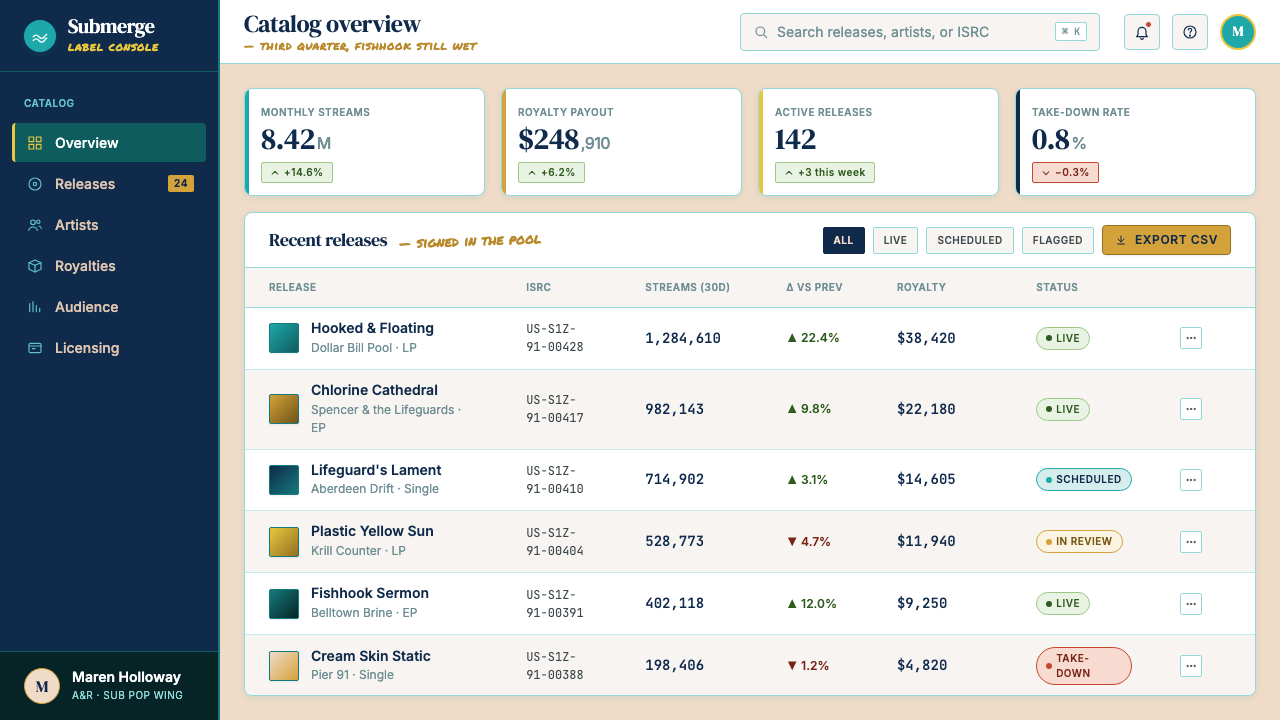Open row menu for Chlorine Cathedral
1280x720 pixels.
point(1191,409)
